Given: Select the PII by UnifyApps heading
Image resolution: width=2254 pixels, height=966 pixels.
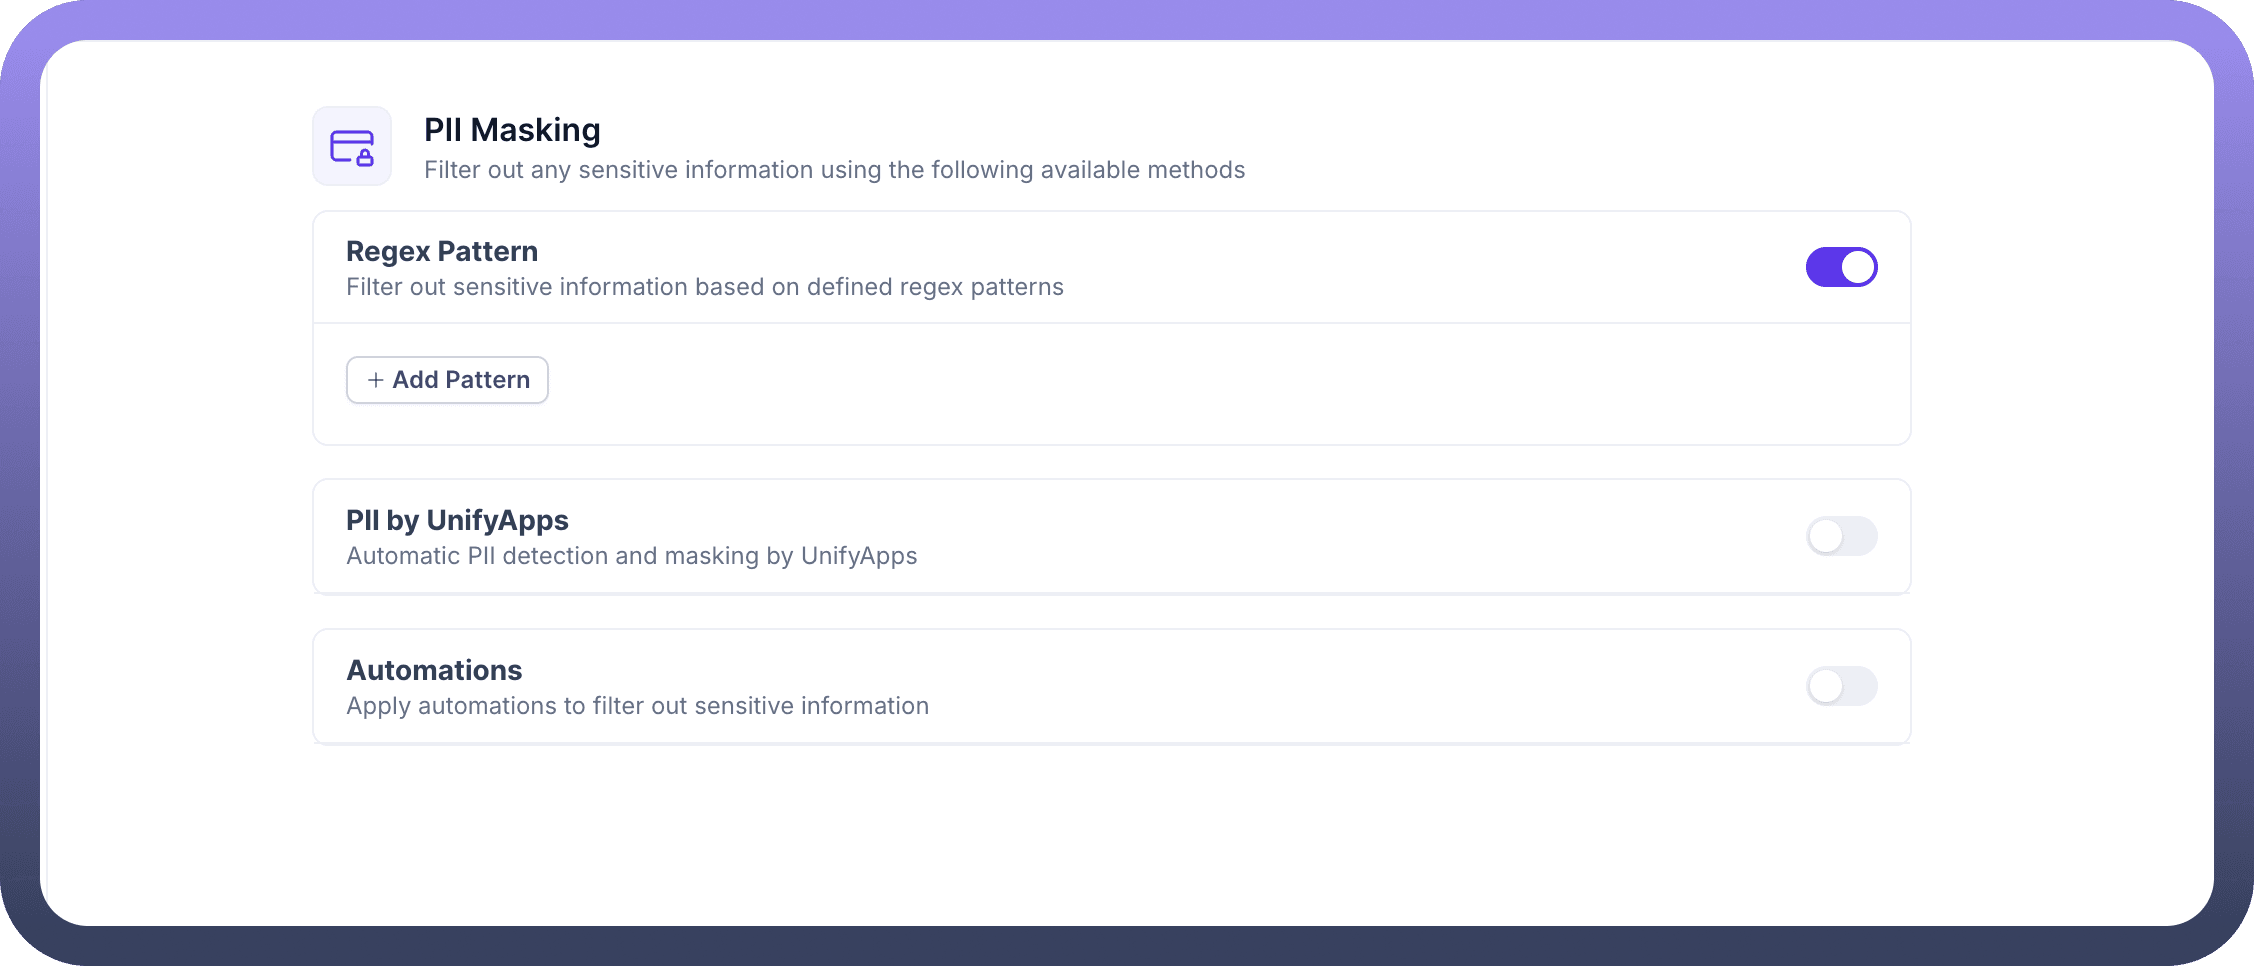Looking at the screenshot, I should [457, 520].
